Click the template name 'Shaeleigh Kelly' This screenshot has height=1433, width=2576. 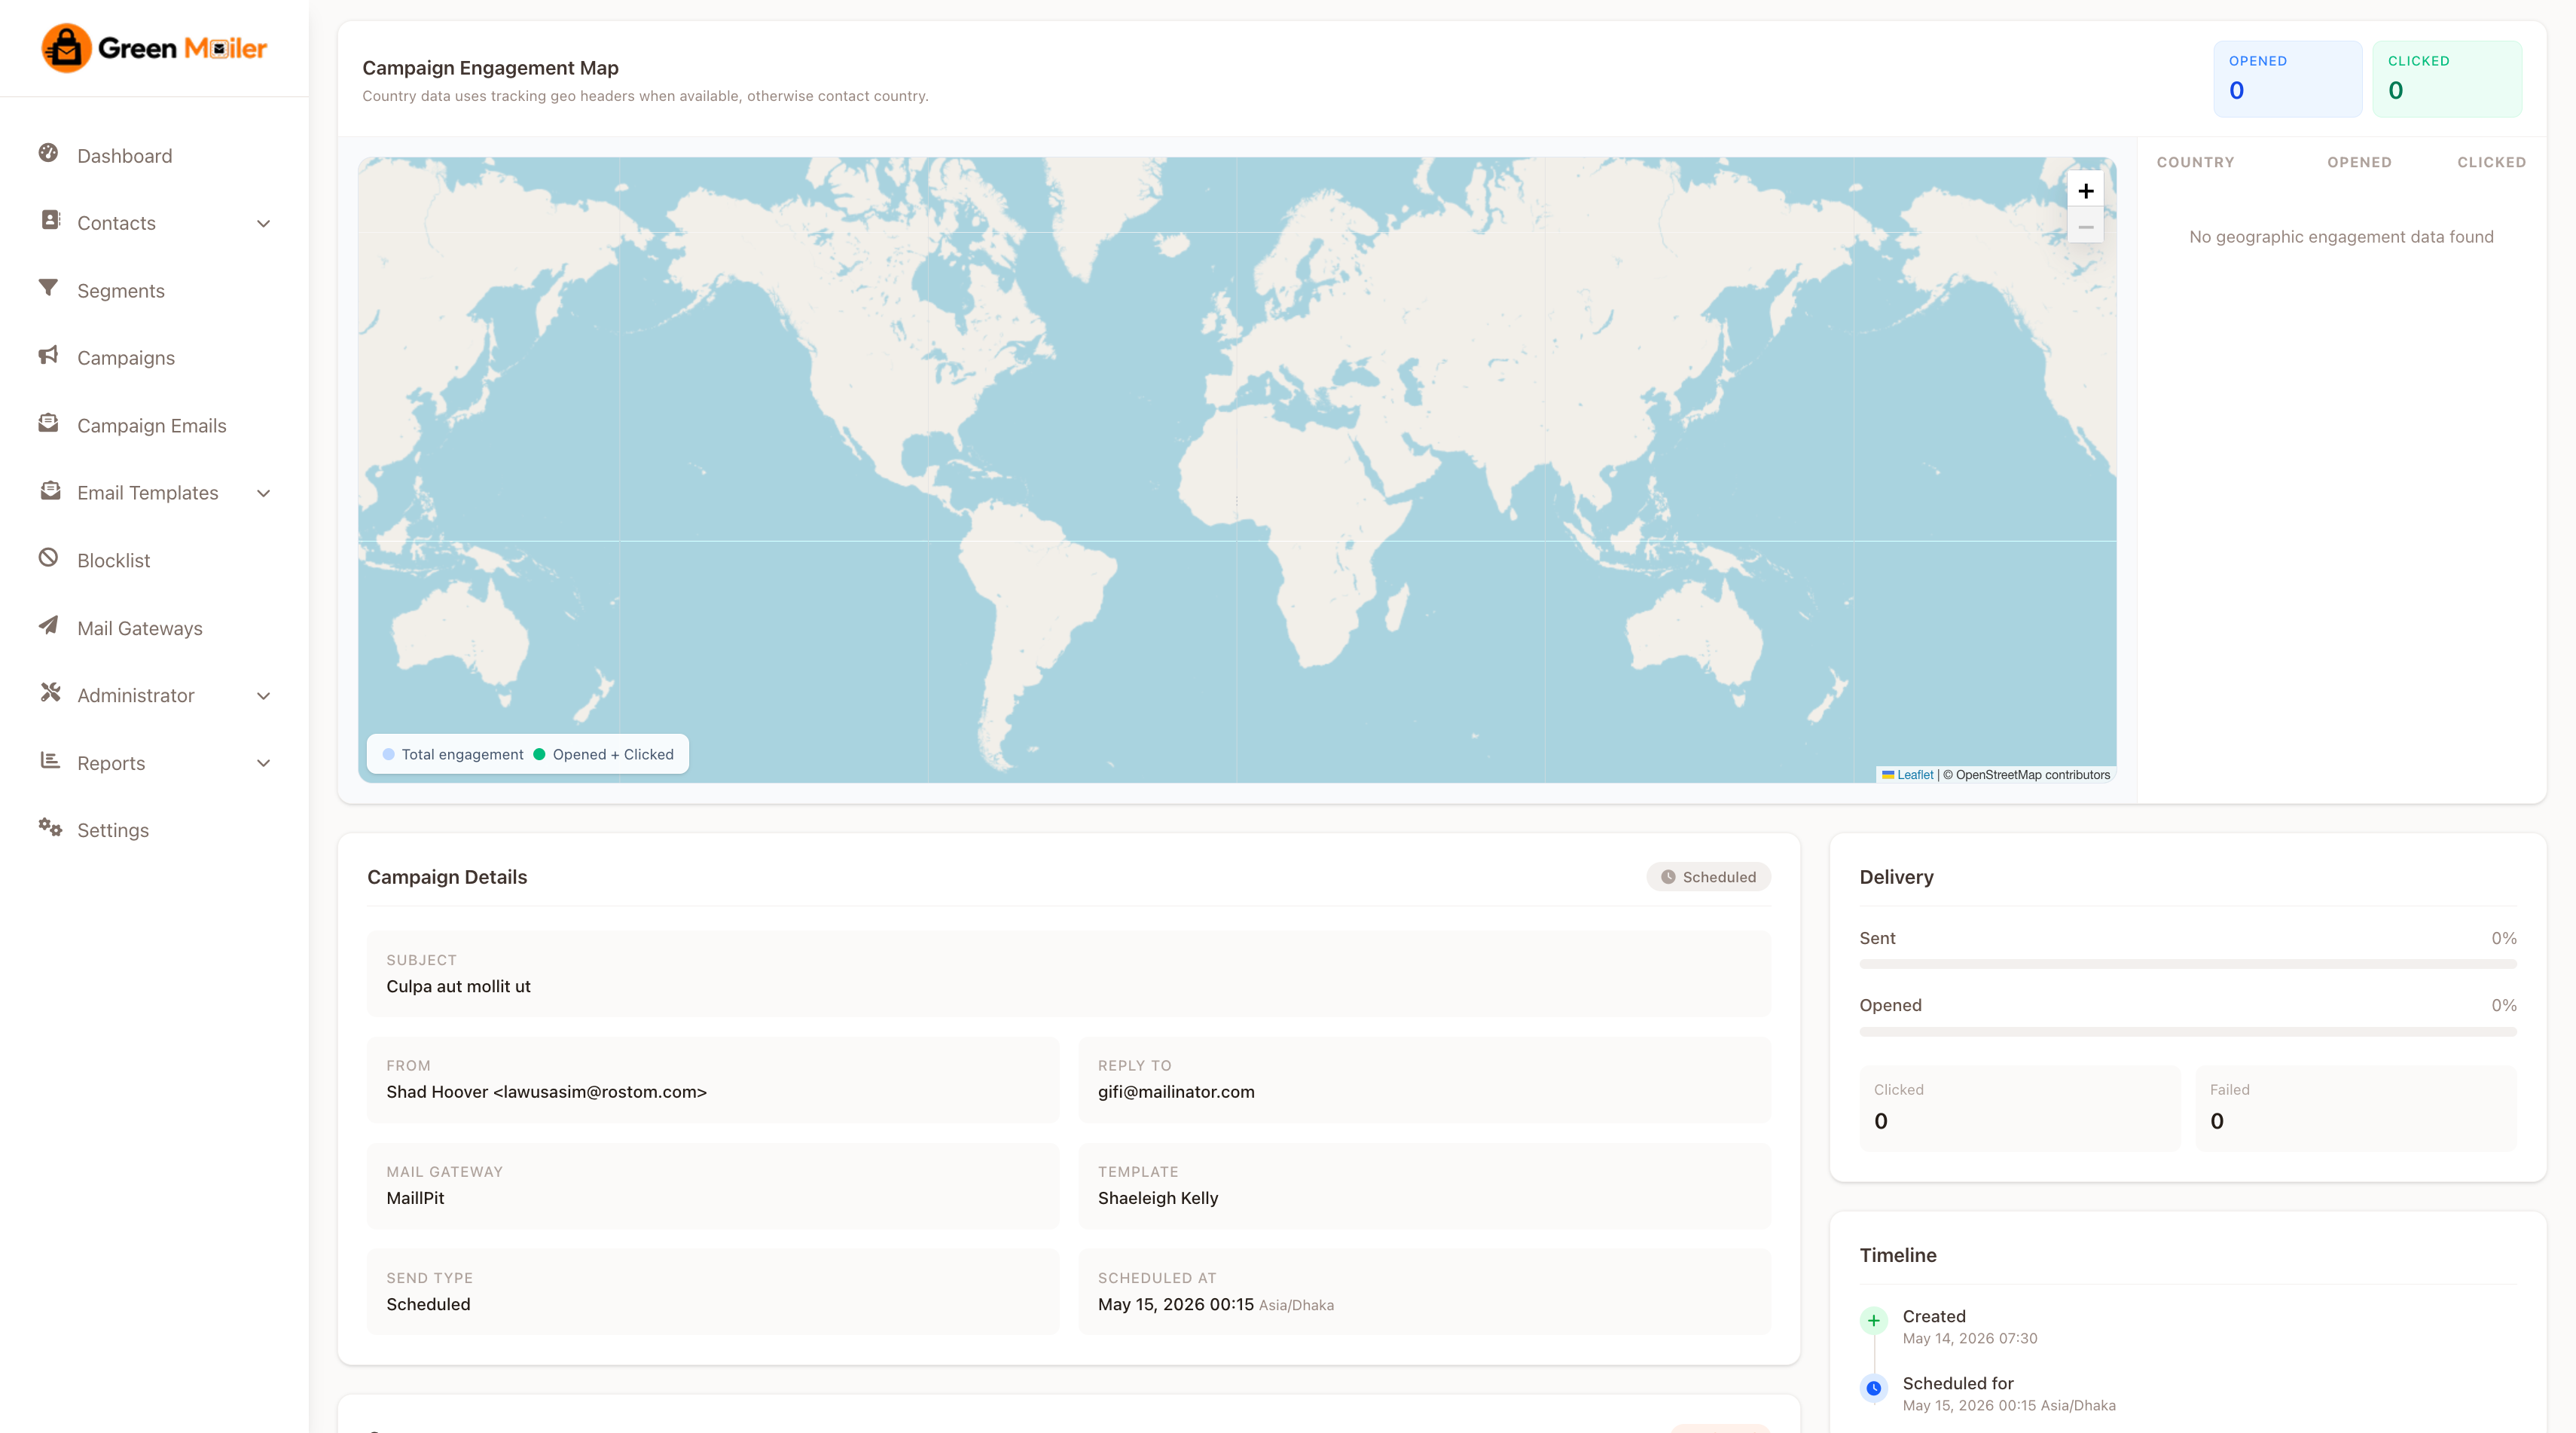pyautogui.click(x=1158, y=1198)
